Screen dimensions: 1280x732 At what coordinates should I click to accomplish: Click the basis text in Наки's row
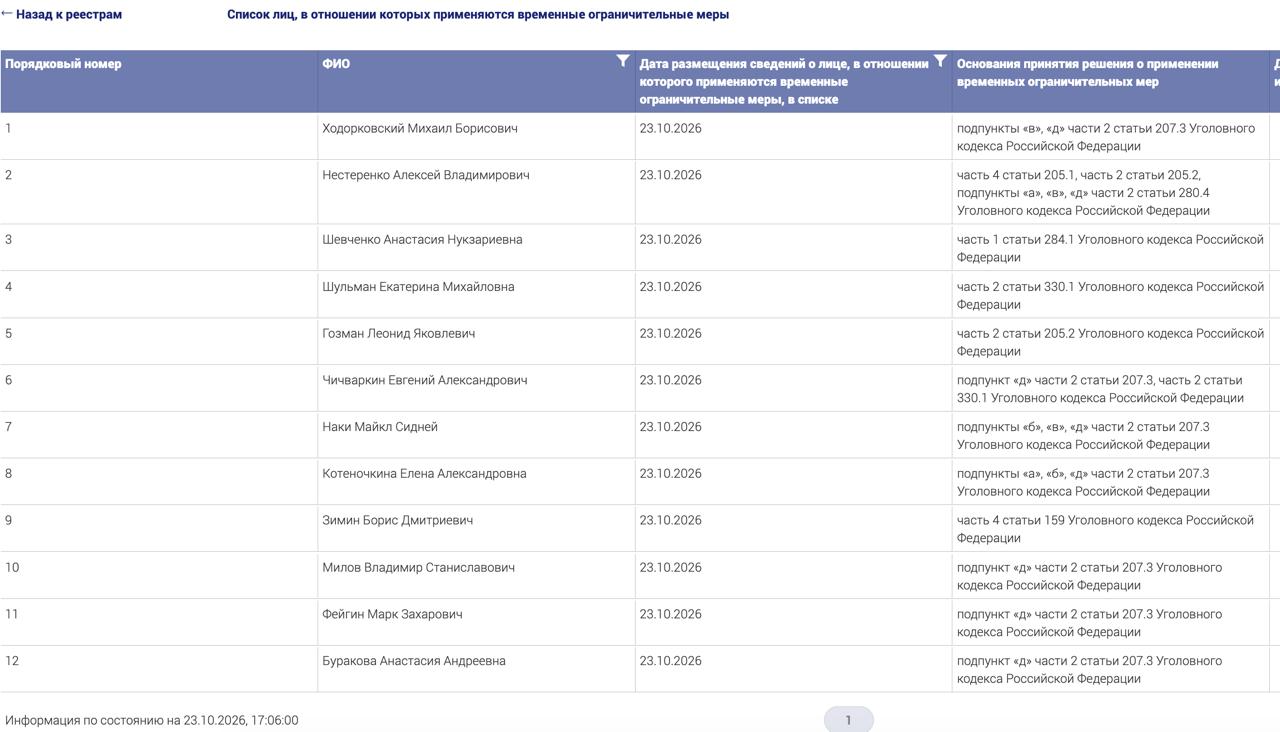coord(1084,436)
